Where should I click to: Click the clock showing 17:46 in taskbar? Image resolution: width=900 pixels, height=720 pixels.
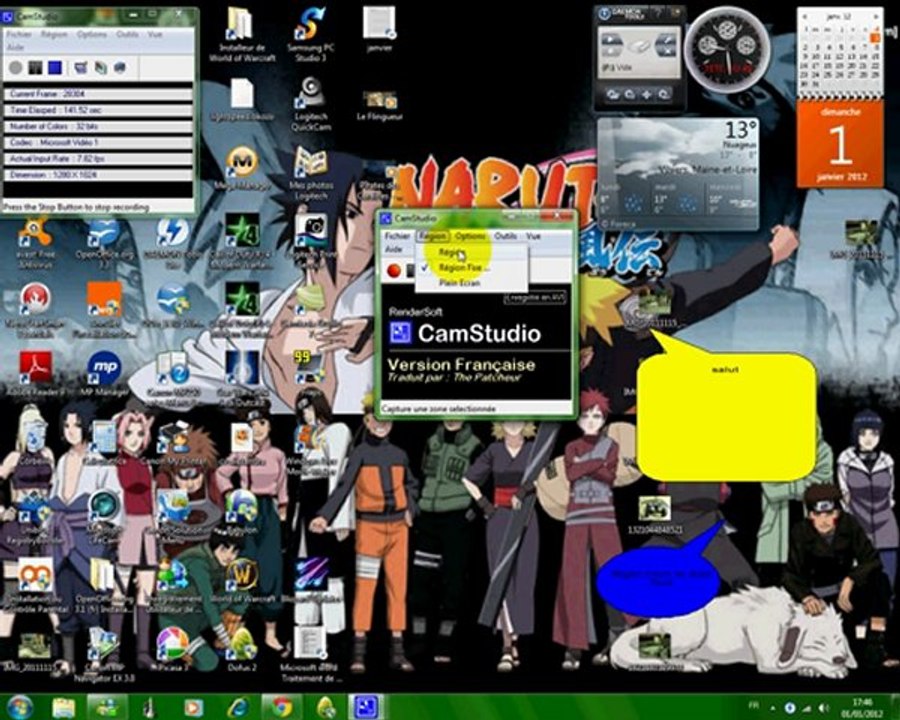coord(863,707)
